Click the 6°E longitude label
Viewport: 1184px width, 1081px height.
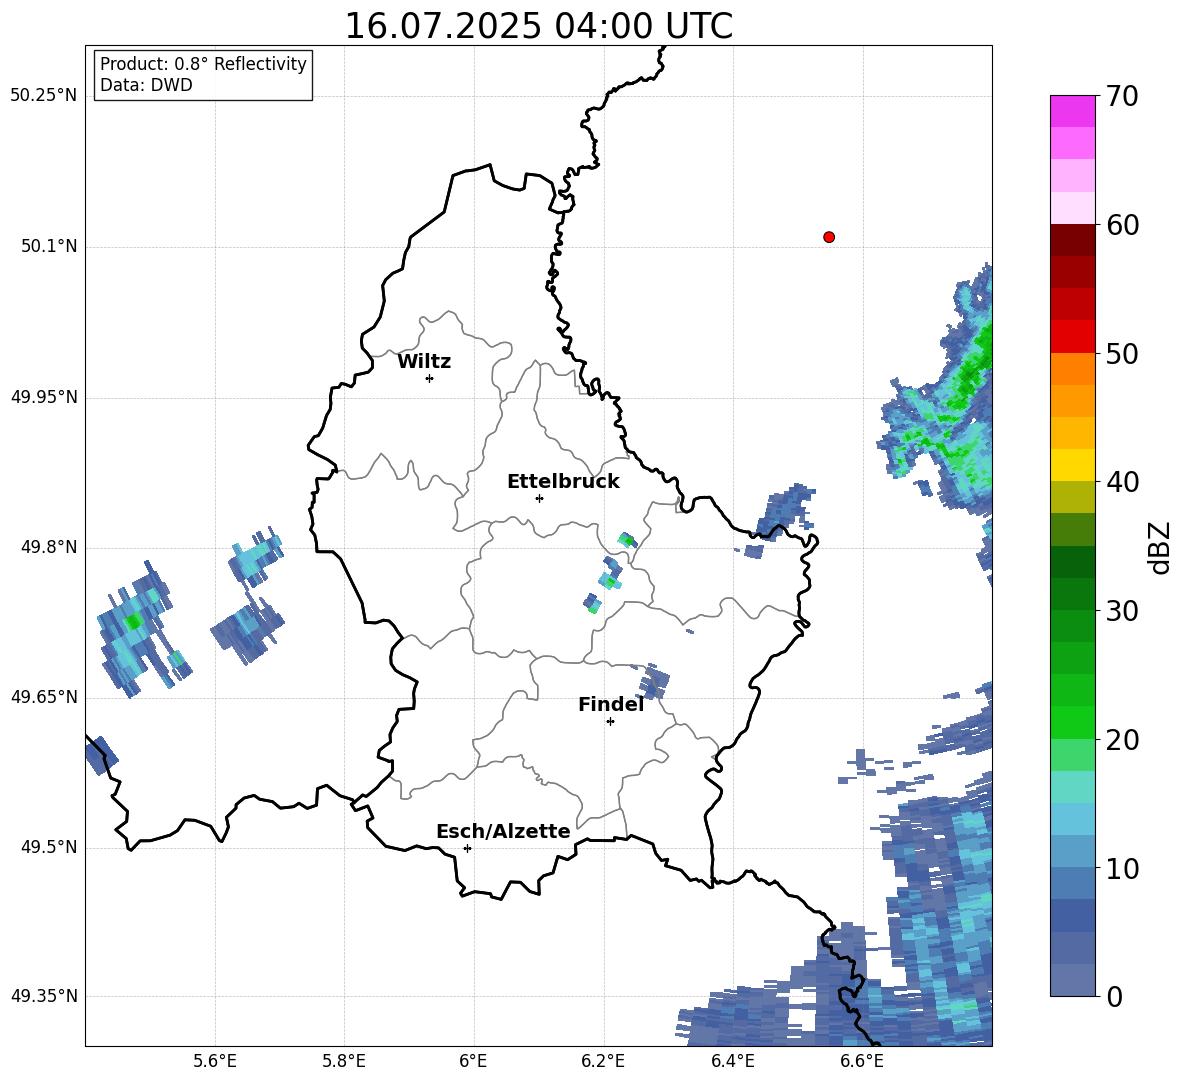(473, 1061)
